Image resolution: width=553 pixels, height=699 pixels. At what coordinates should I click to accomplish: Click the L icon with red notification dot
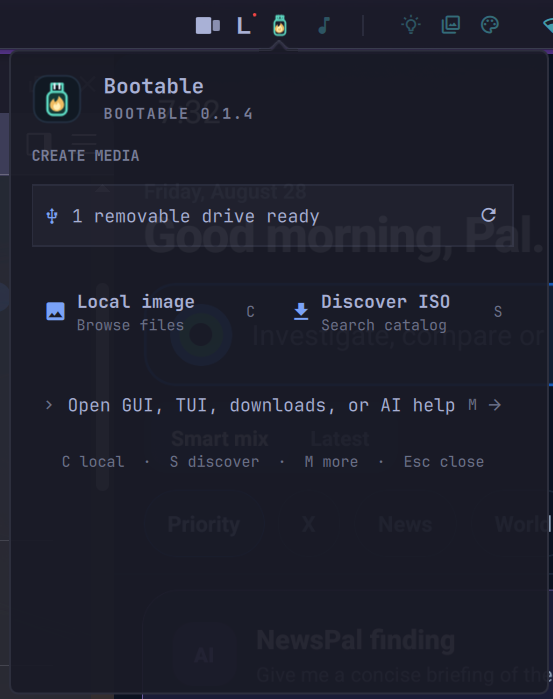pos(246,25)
